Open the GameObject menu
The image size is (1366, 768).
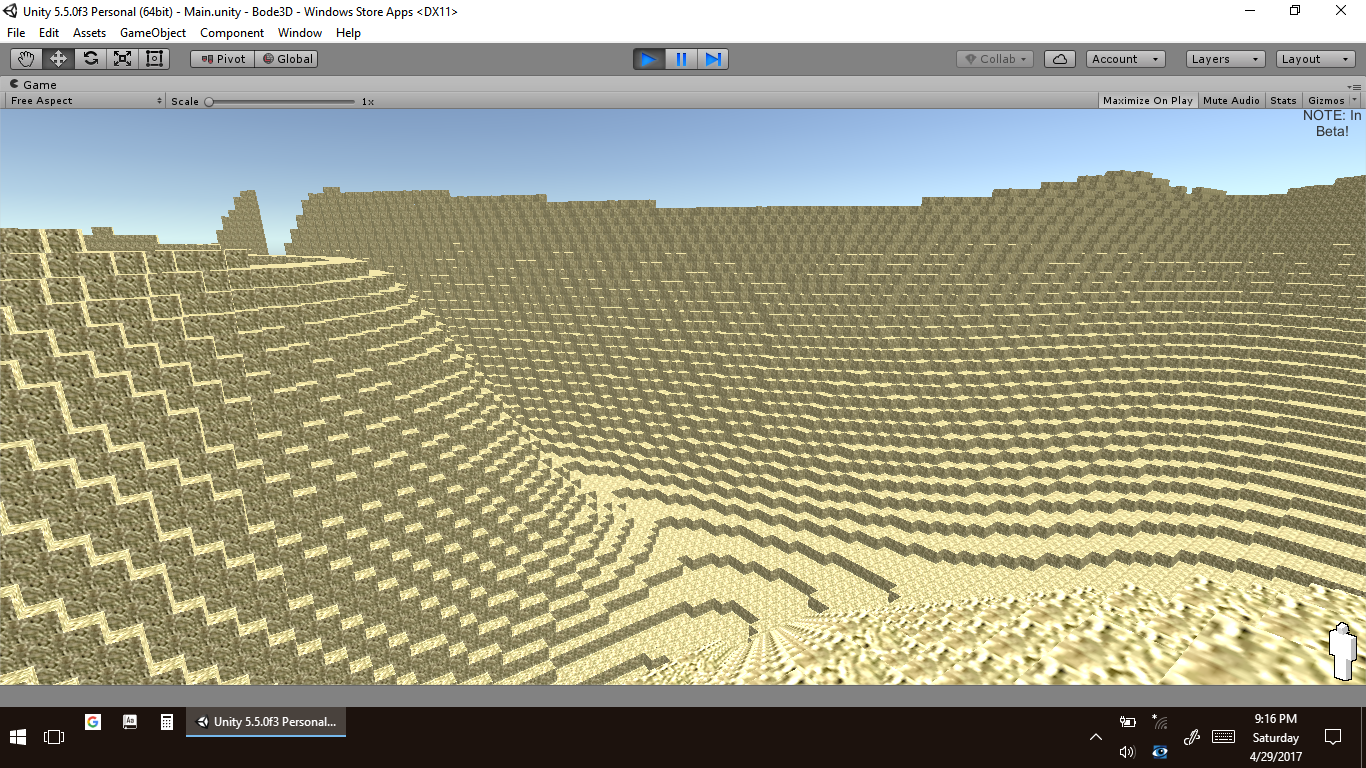click(153, 33)
